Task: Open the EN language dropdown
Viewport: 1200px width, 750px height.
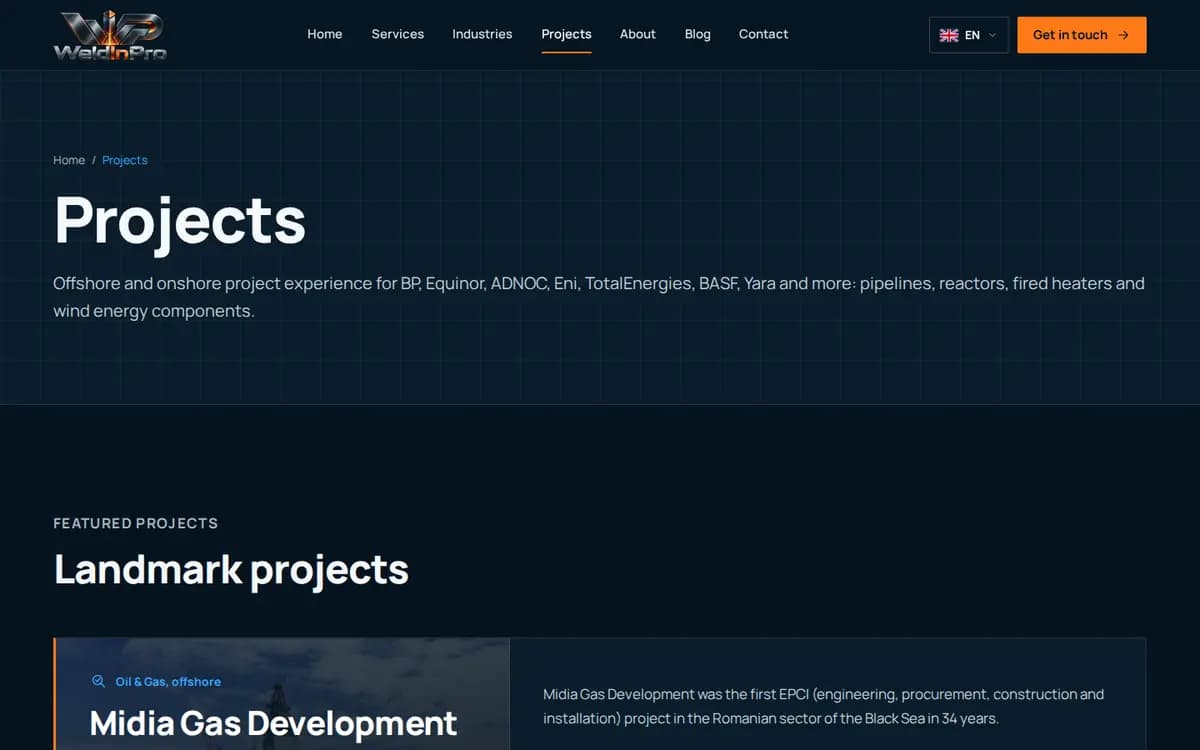Action: (x=968, y=35)
